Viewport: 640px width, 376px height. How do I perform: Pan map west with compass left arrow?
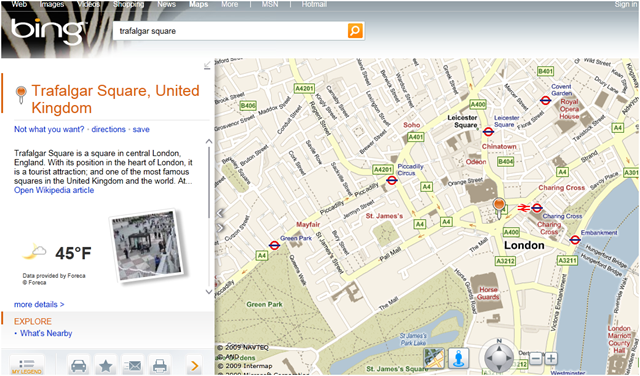pos(488,359)
